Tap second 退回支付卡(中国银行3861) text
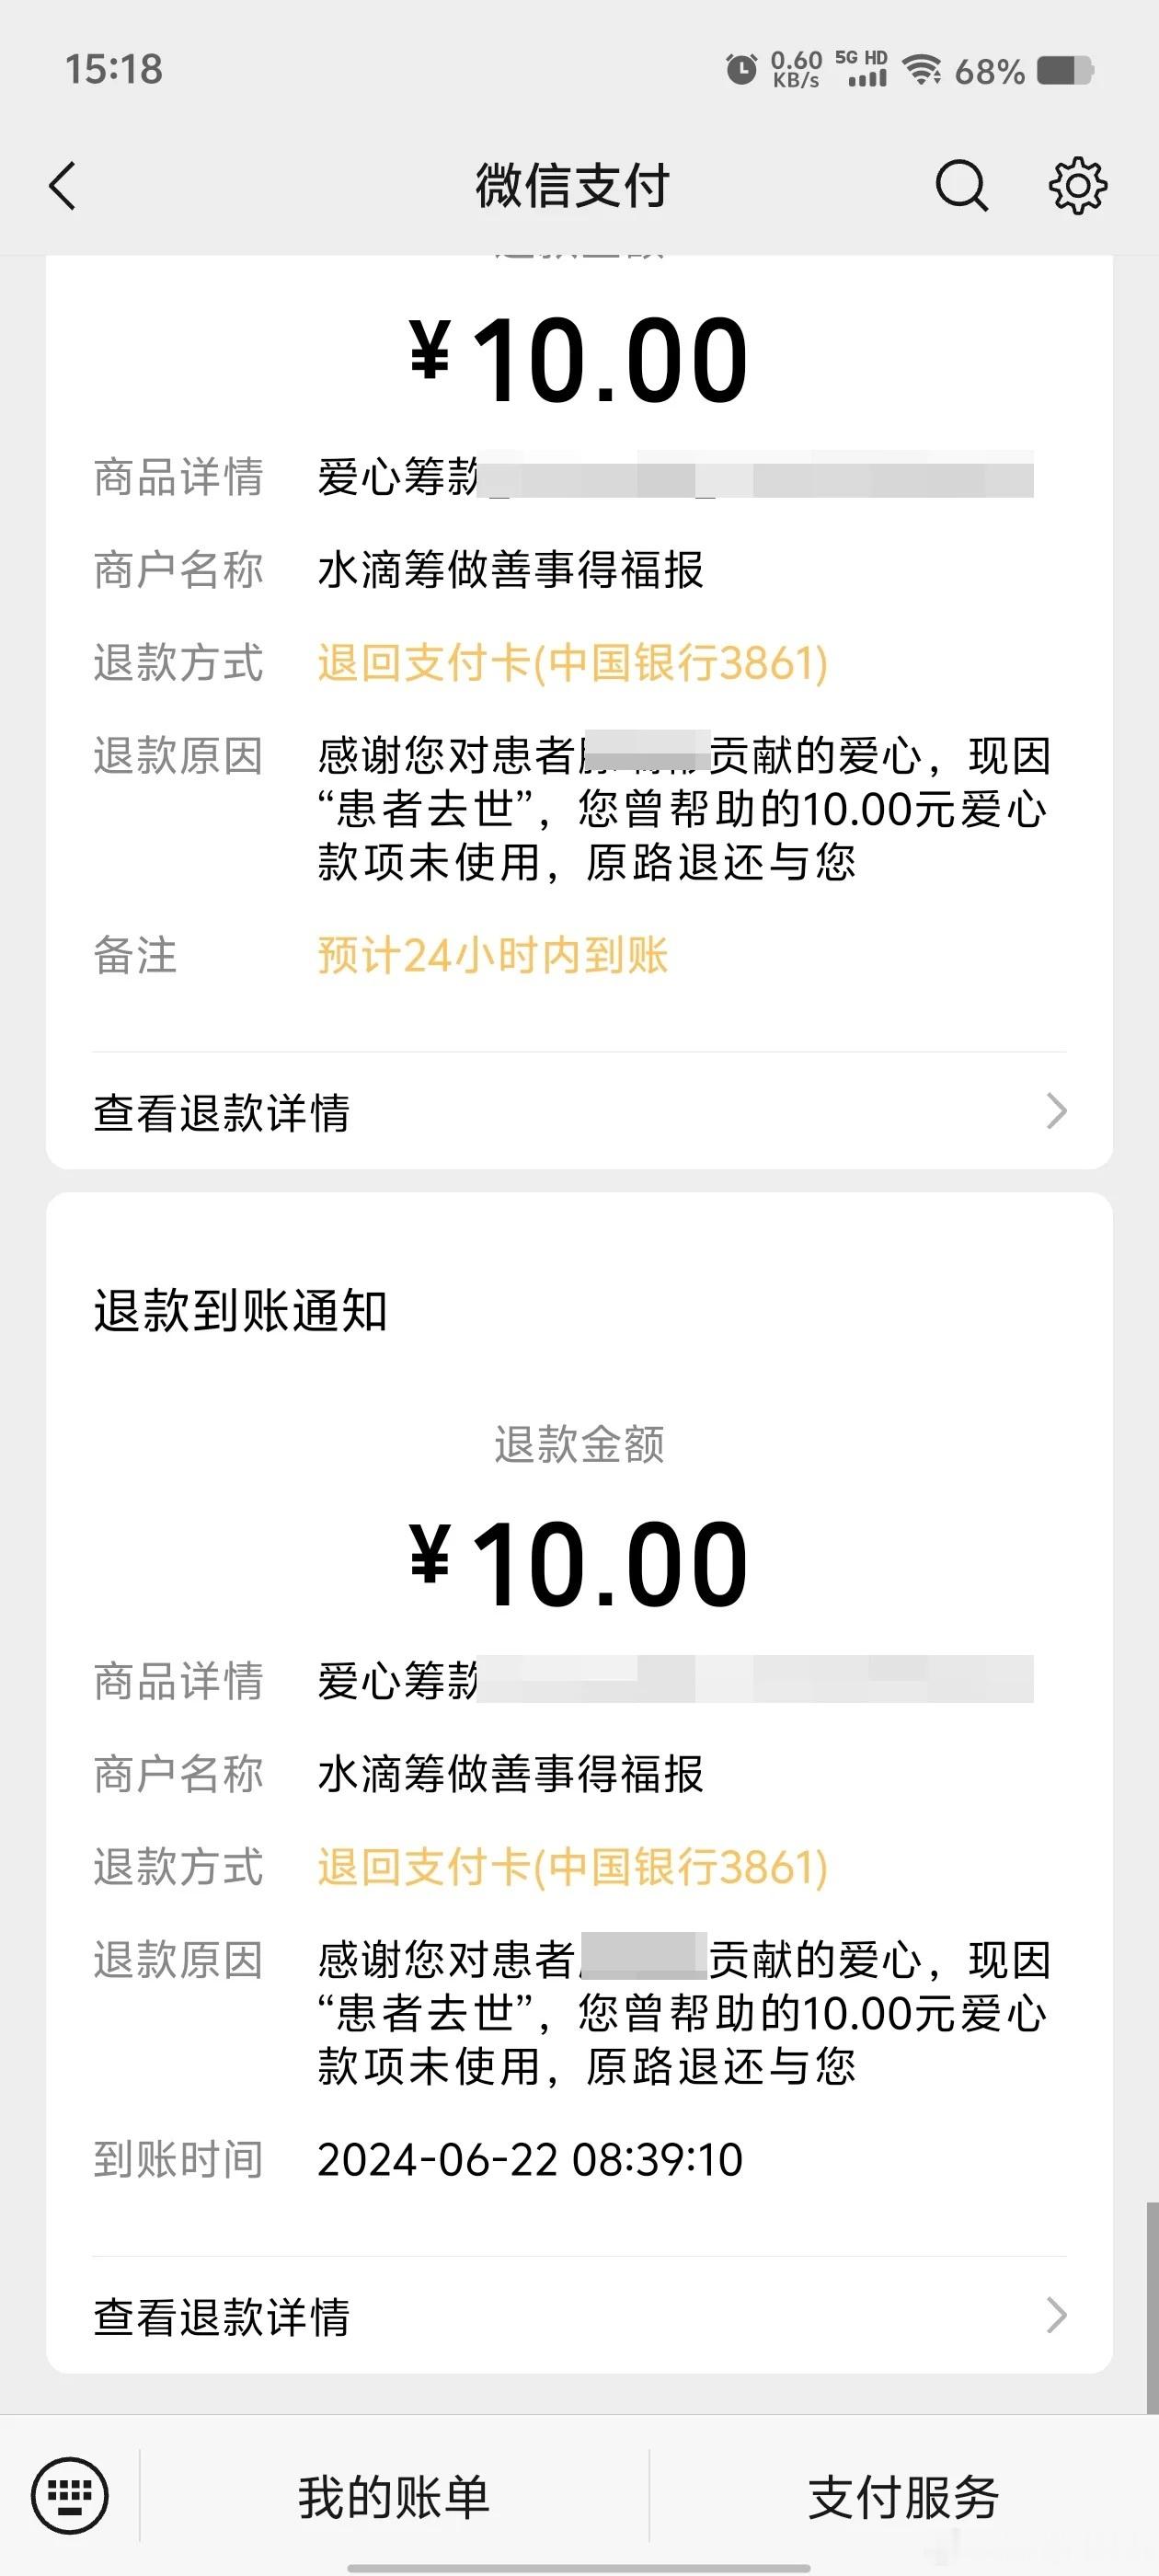Screen dimensions: 1159x2576 point(573,1866)
